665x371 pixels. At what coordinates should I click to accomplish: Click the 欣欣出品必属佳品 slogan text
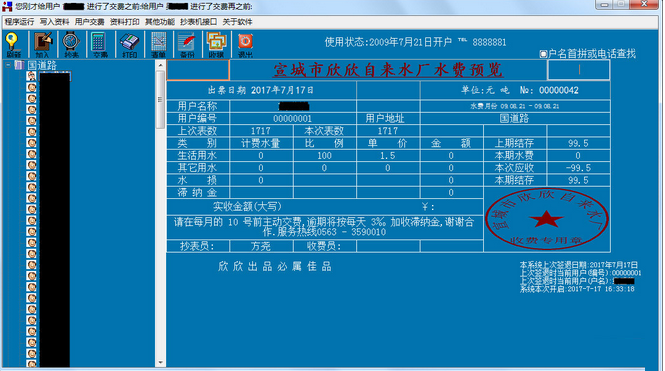click(275, 266)
